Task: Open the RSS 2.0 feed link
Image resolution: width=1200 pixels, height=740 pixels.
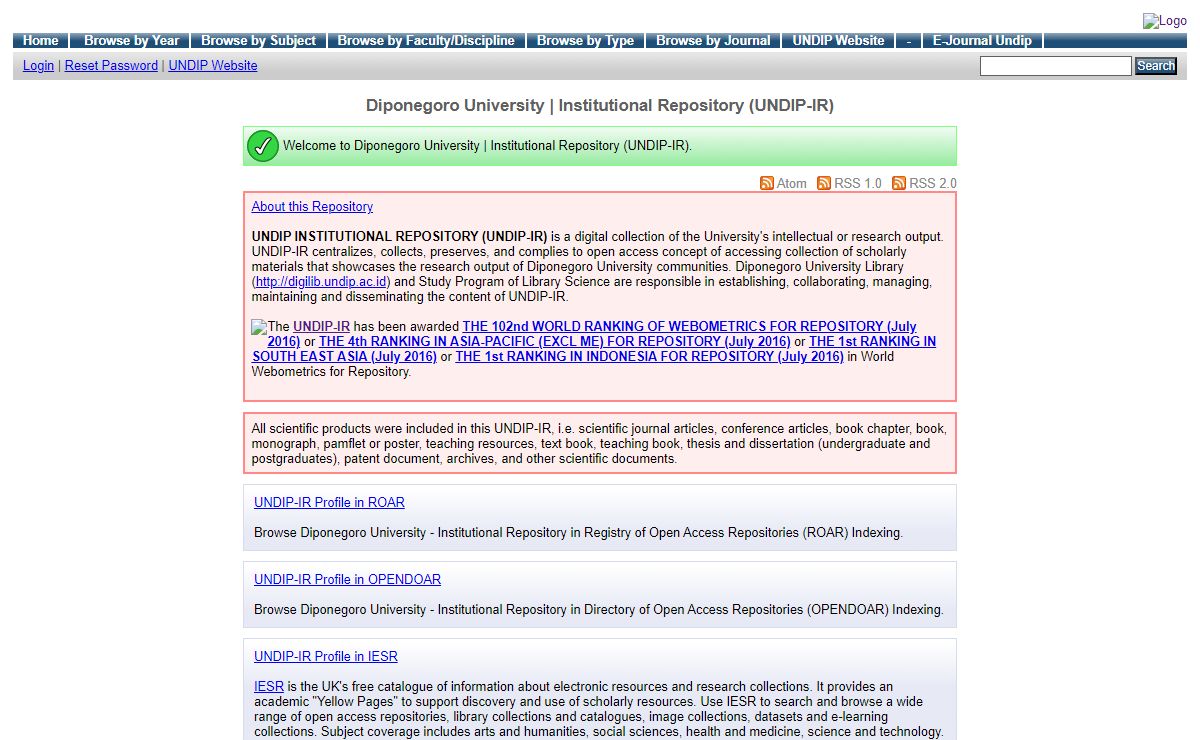Action: (933, 183)
